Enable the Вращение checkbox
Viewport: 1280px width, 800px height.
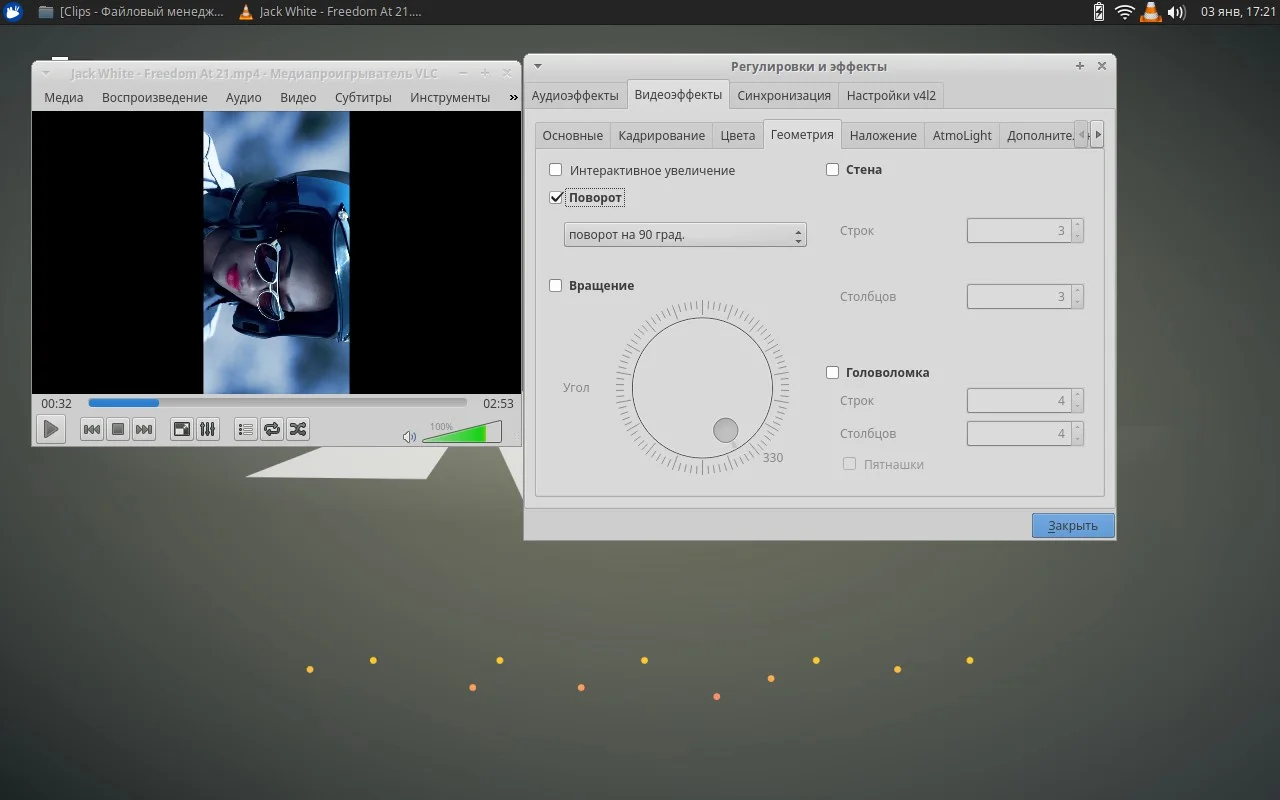556,286
